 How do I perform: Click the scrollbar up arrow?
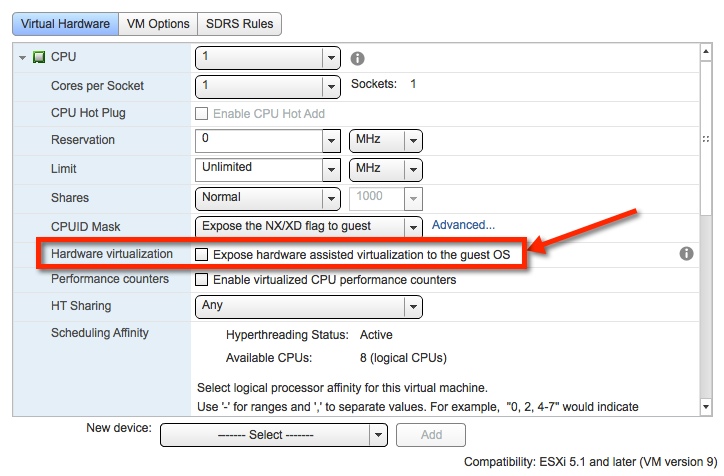click(706, 52)
